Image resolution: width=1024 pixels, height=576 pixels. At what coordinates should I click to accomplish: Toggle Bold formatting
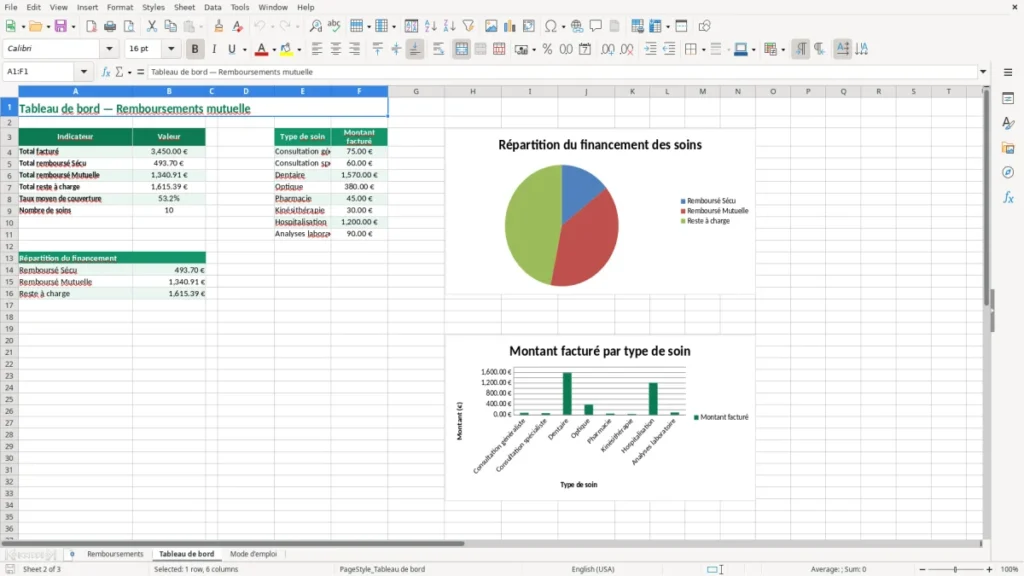click(195, 49)
